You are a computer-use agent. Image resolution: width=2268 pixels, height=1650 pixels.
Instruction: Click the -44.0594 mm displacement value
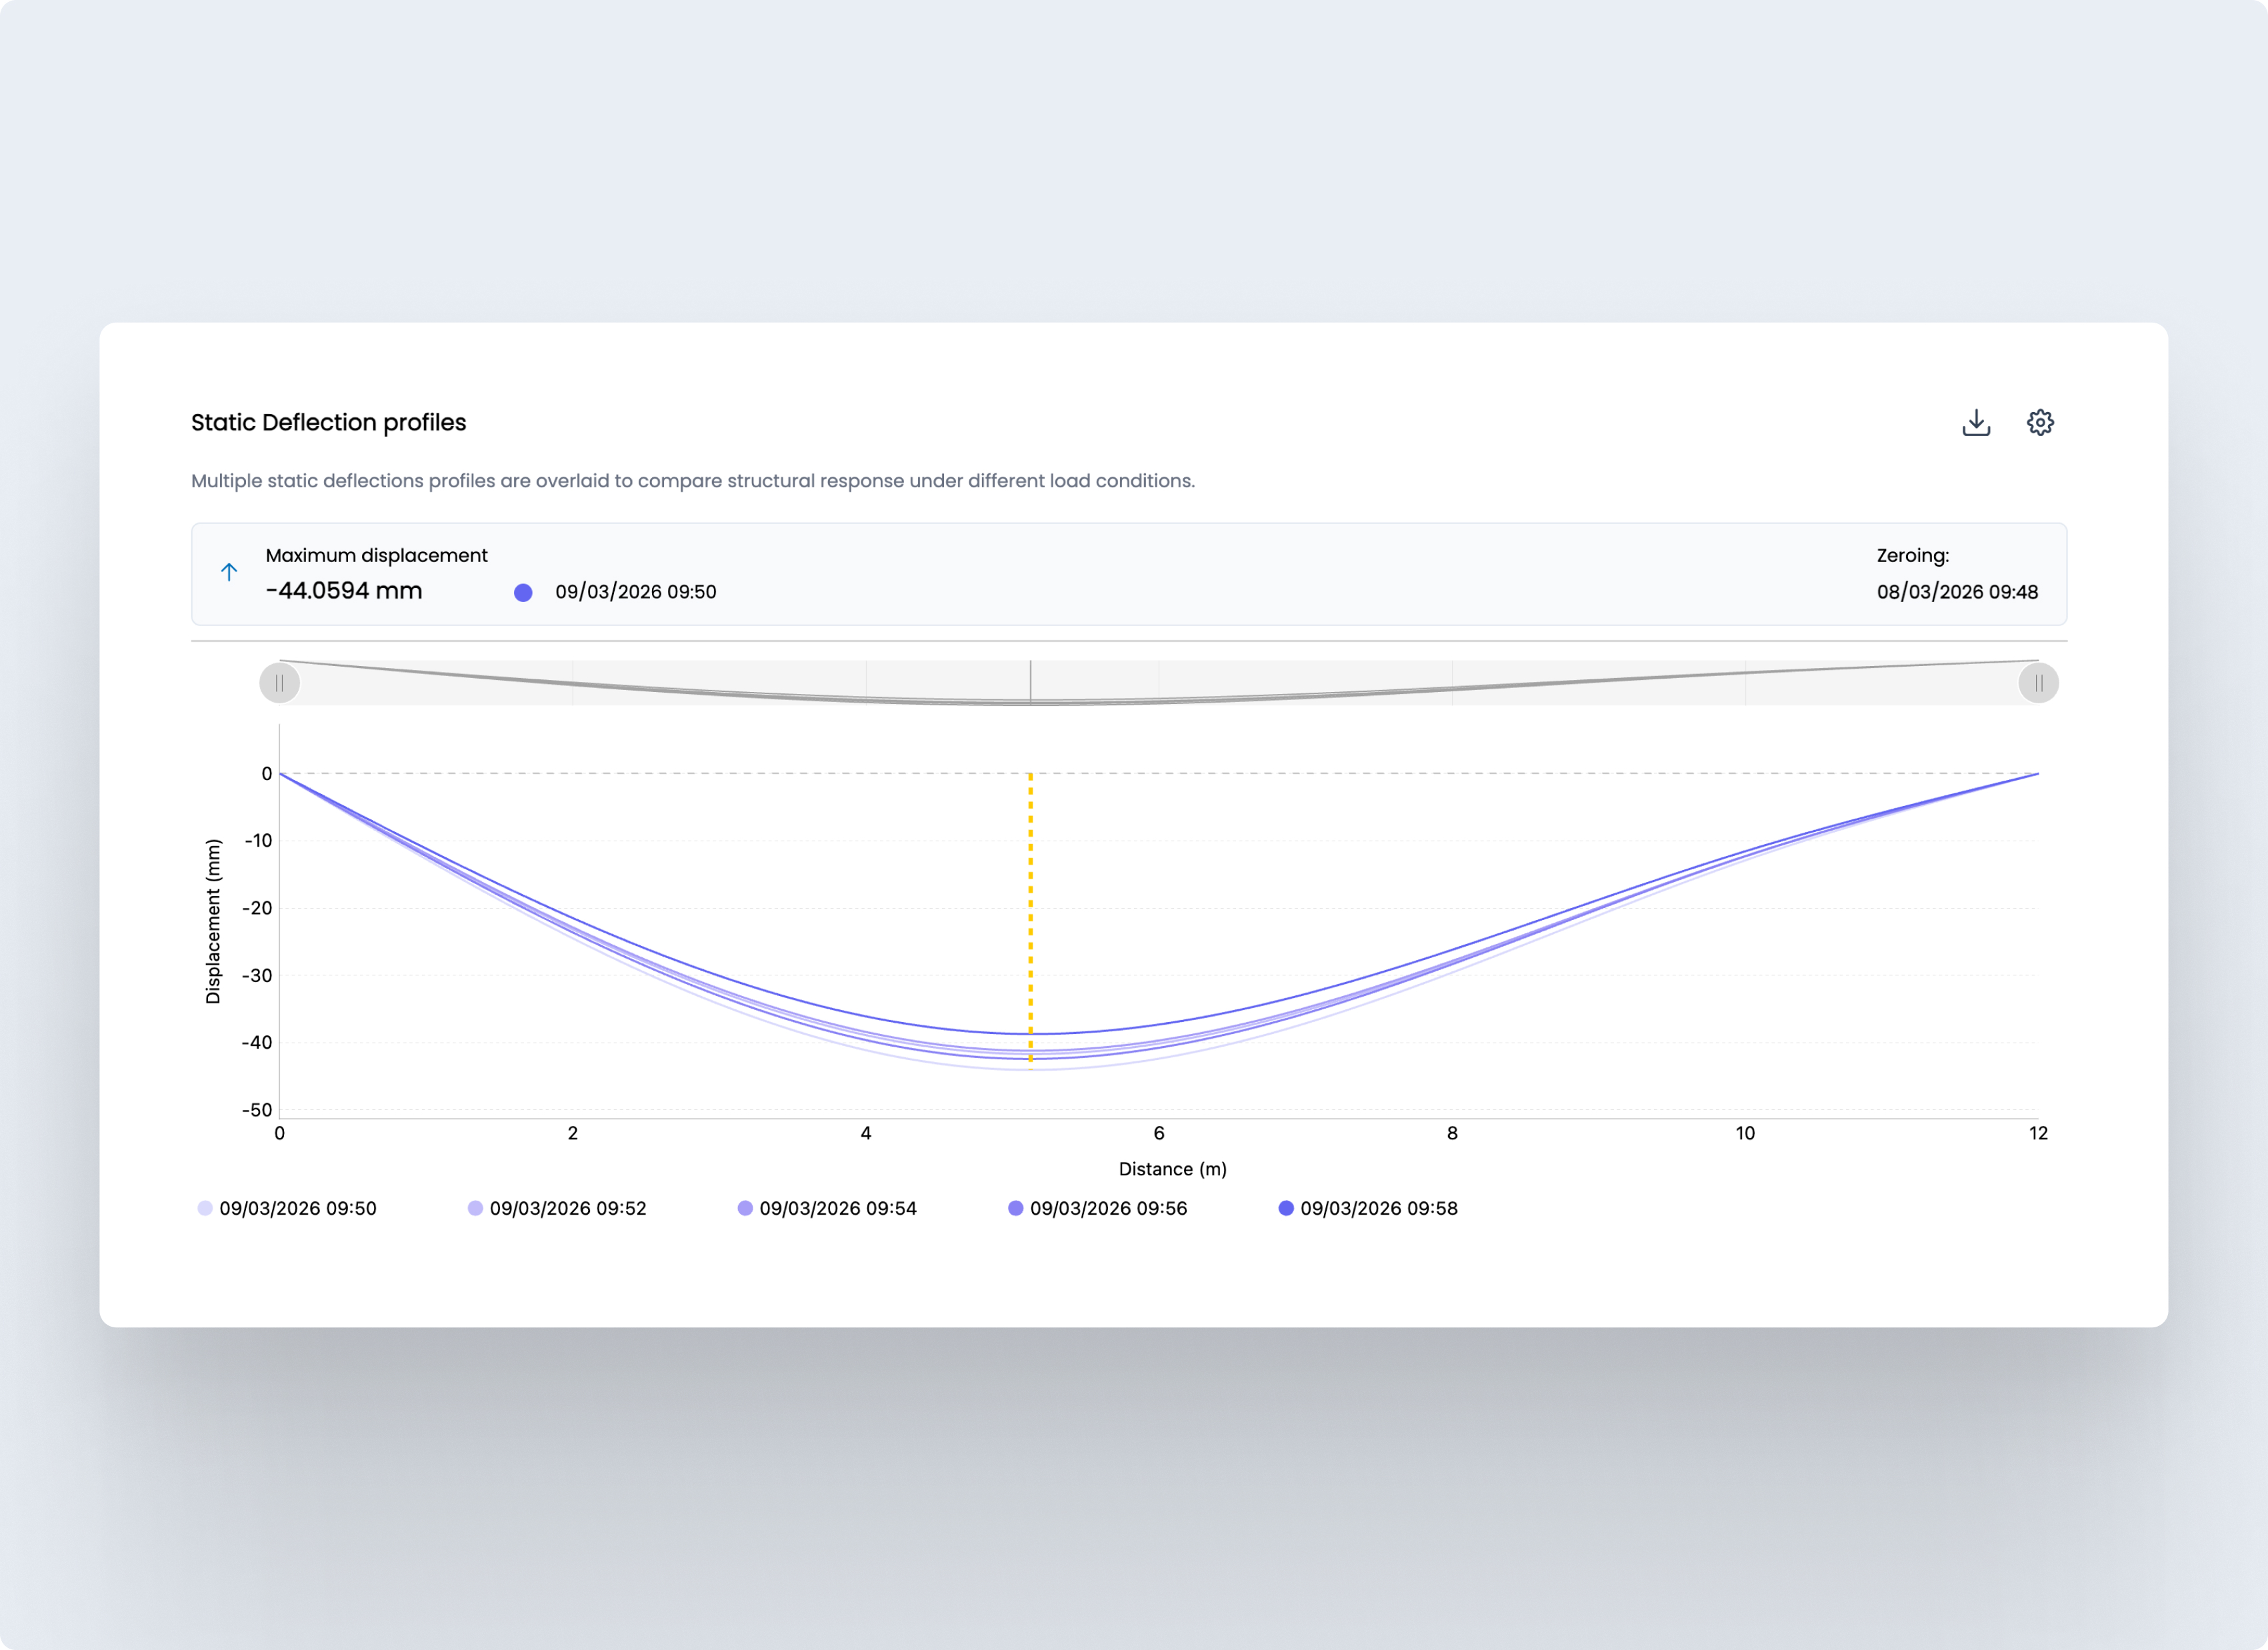[x=344, y=591]
